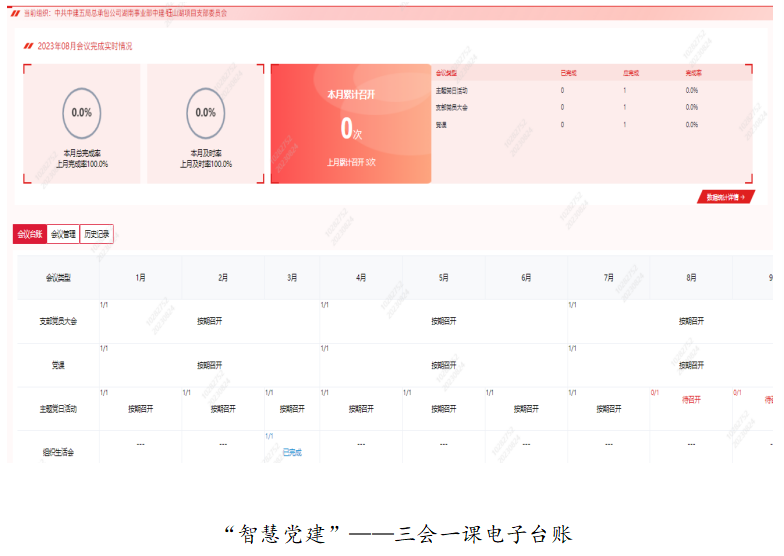
Task: Click the 2月 column header
Action: tap(223, 278)
